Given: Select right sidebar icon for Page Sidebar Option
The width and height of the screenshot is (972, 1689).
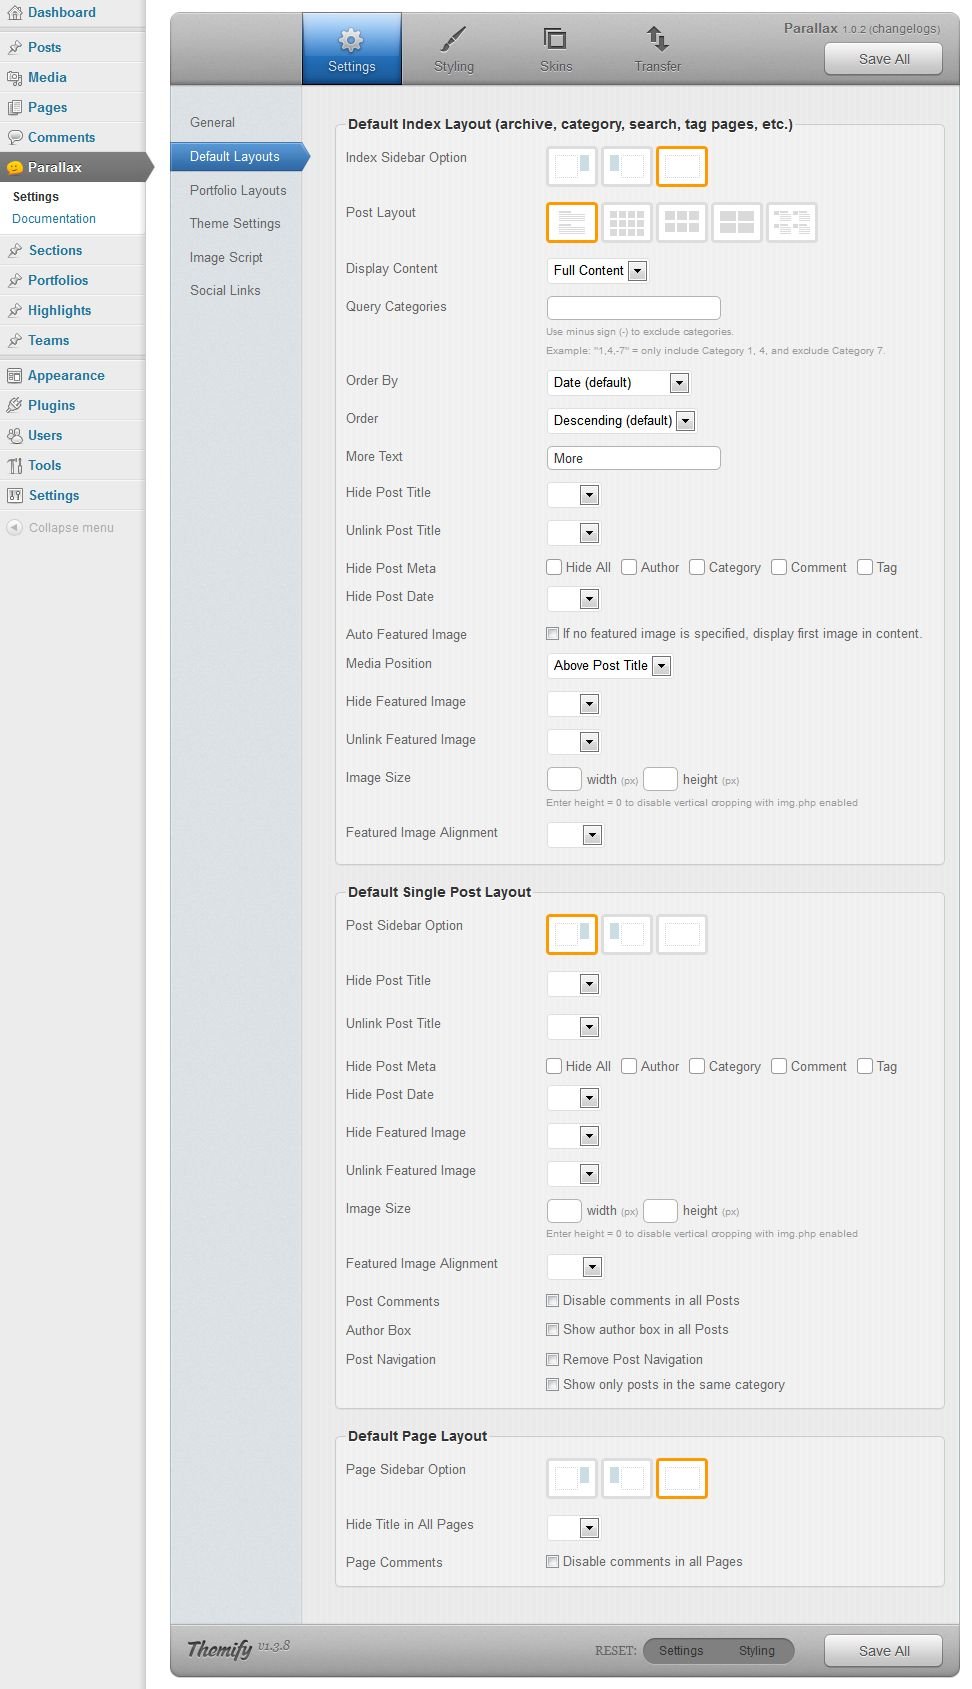Looking at the screenshot, I should point(572,1478).
